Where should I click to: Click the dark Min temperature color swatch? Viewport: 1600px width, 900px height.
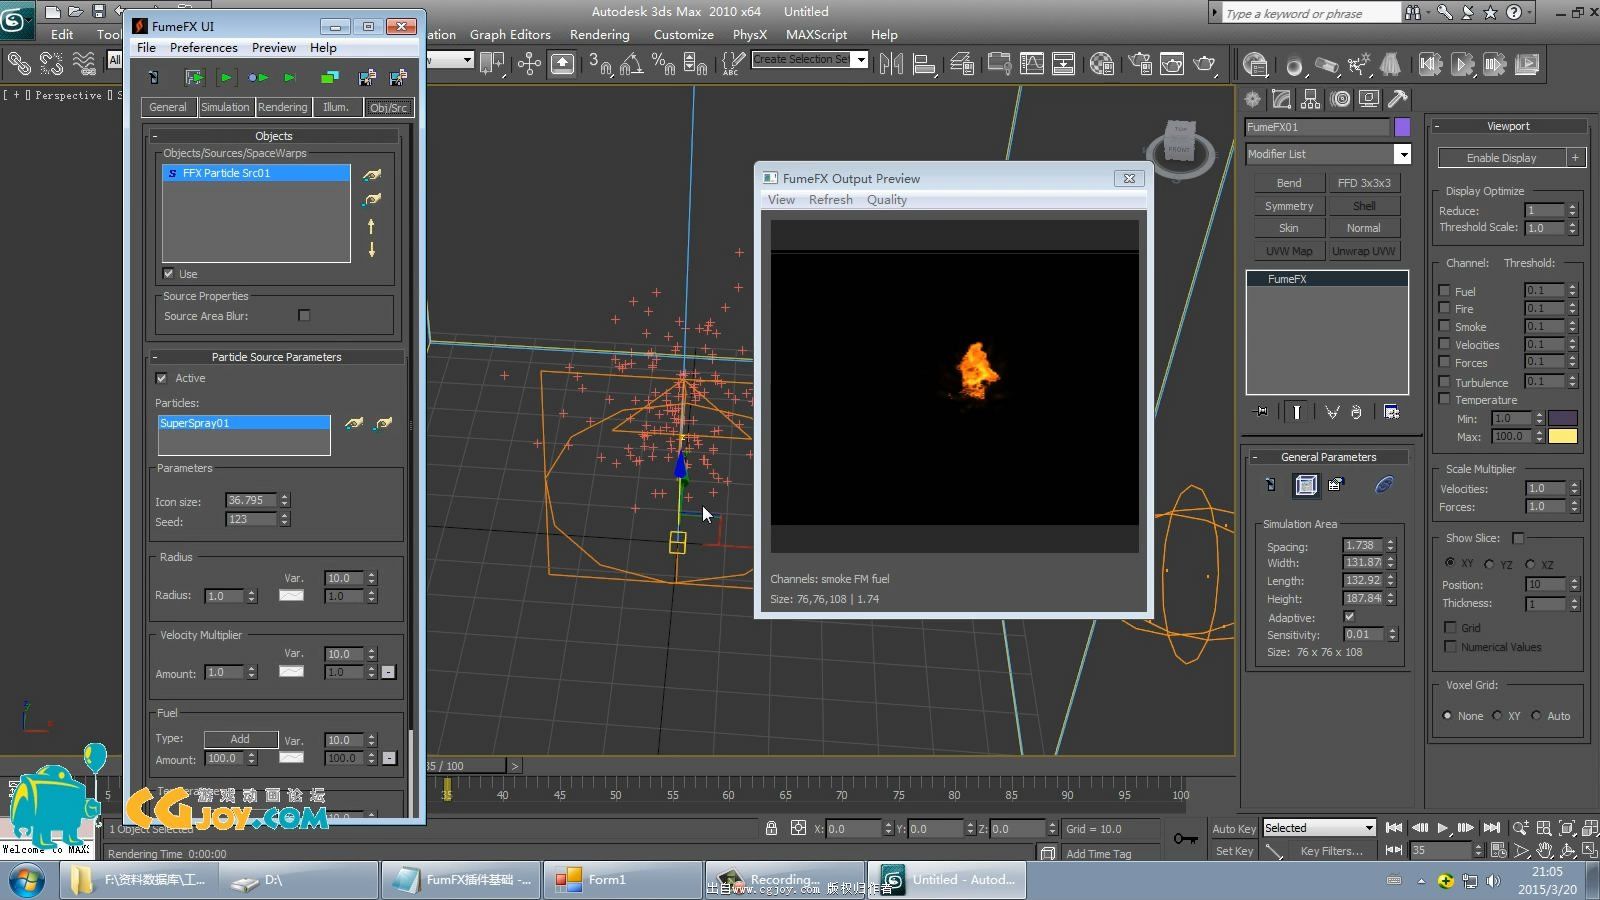[1562, 418]
